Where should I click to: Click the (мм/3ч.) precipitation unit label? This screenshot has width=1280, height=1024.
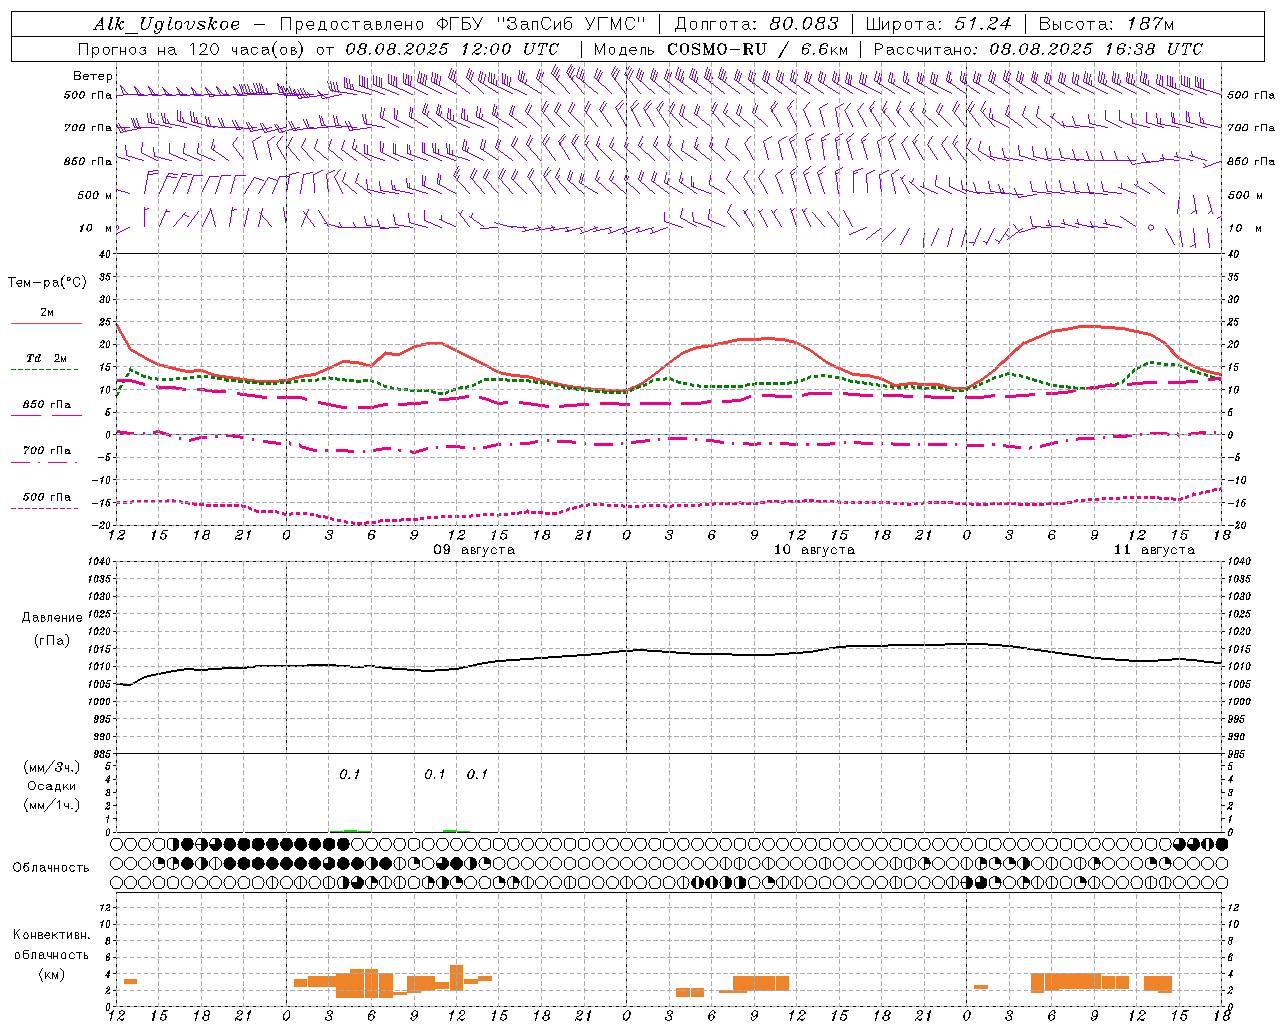pyautogui.click(x=51, y=768)
